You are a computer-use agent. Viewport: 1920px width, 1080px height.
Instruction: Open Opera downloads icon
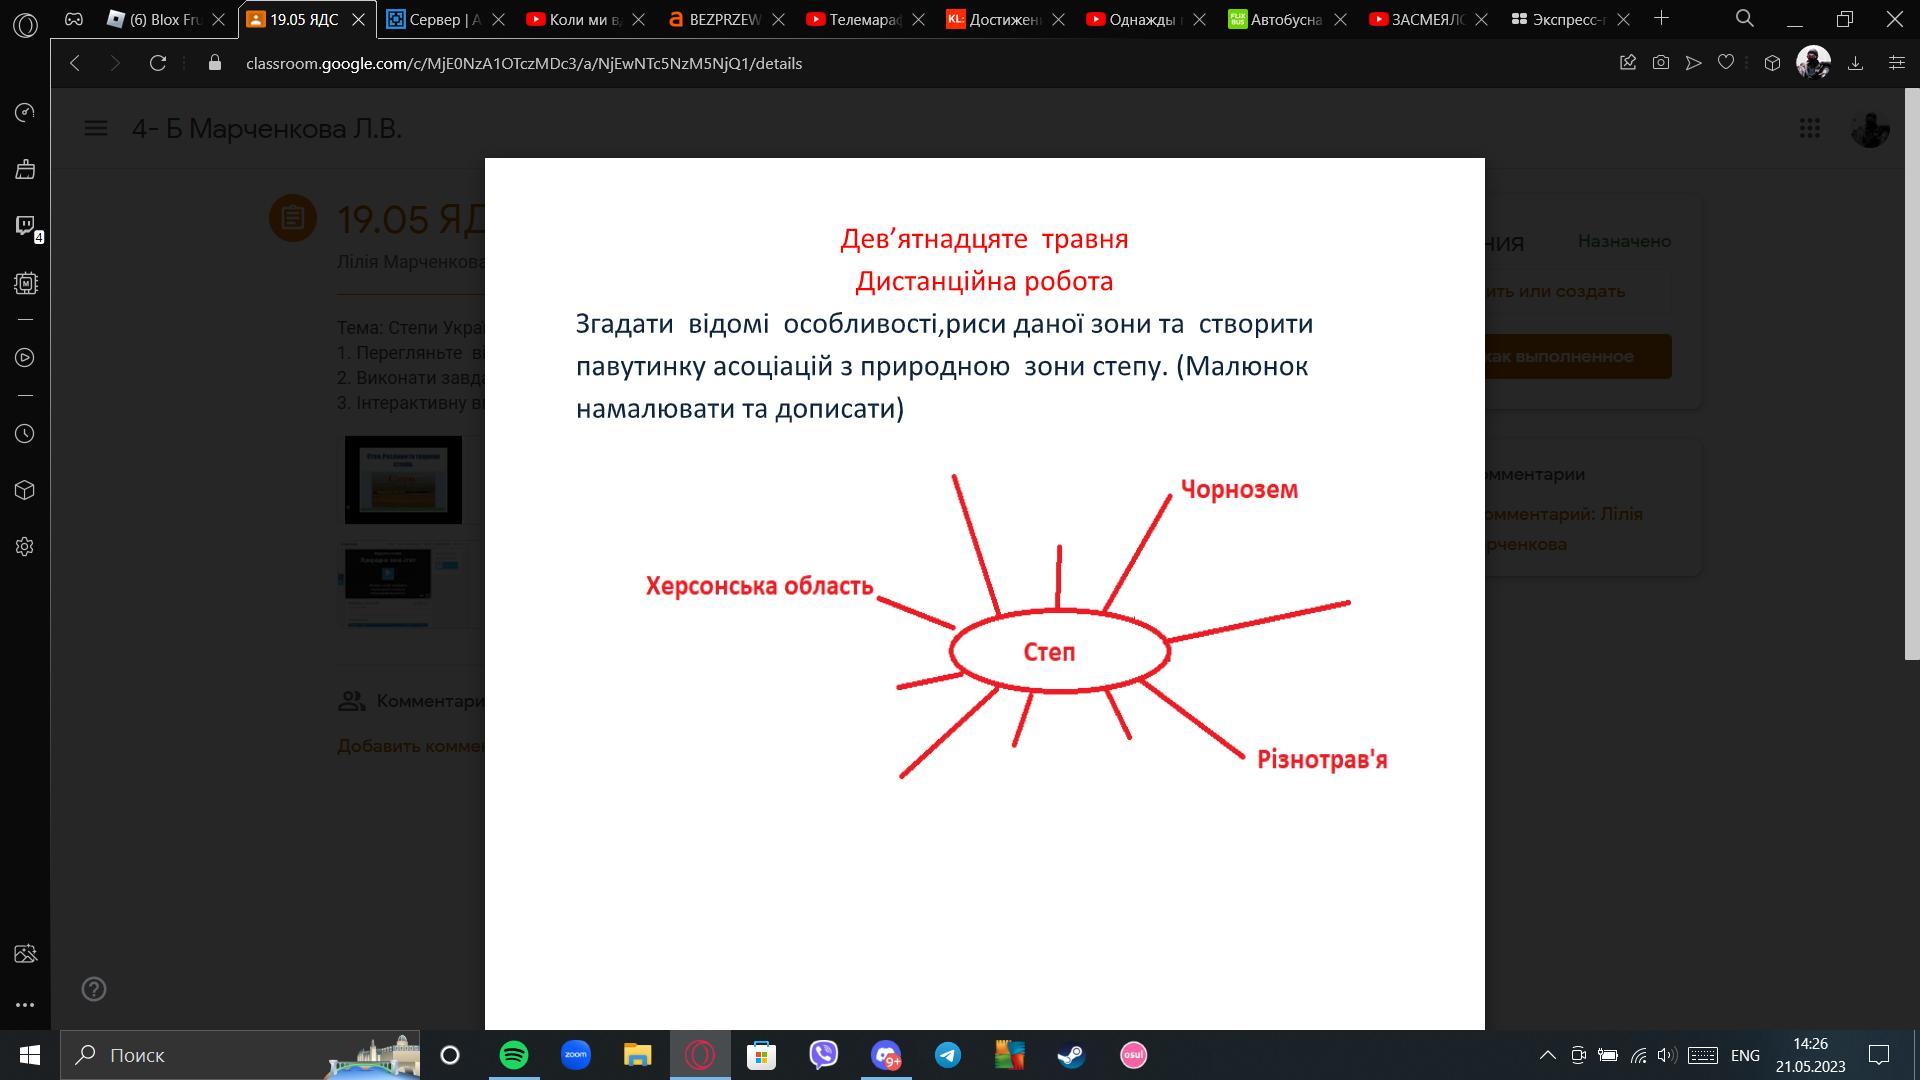(x=1855, y=63)
